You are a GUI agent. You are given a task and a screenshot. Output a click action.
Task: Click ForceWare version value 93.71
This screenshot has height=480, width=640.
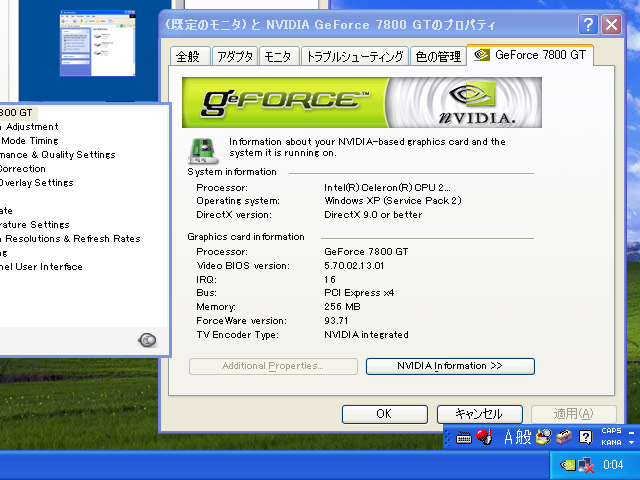click(x=336, y=320)
